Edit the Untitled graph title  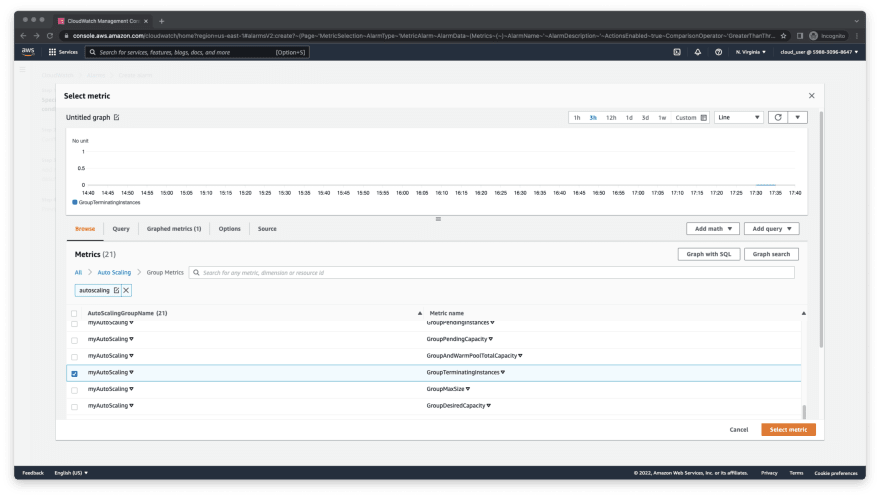tap(117, 117)
